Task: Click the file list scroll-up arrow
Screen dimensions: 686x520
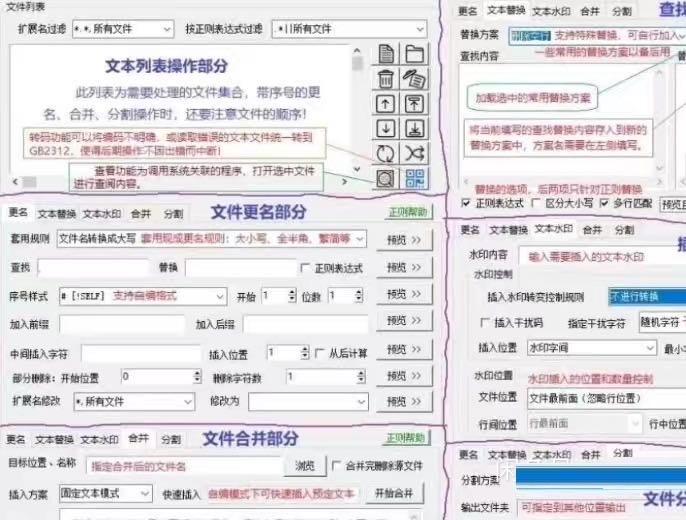Action: 357,51
